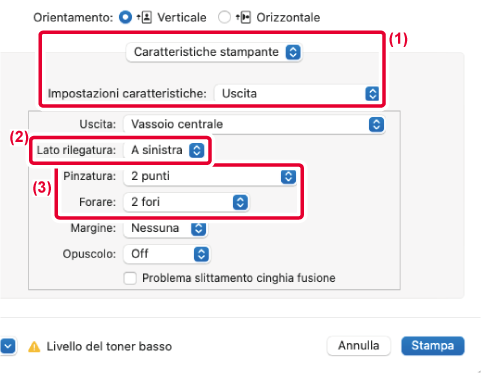Open the Lato rilegatura dropdown
Viewport: 481px width, 373px height.
[x=164, y=150]
